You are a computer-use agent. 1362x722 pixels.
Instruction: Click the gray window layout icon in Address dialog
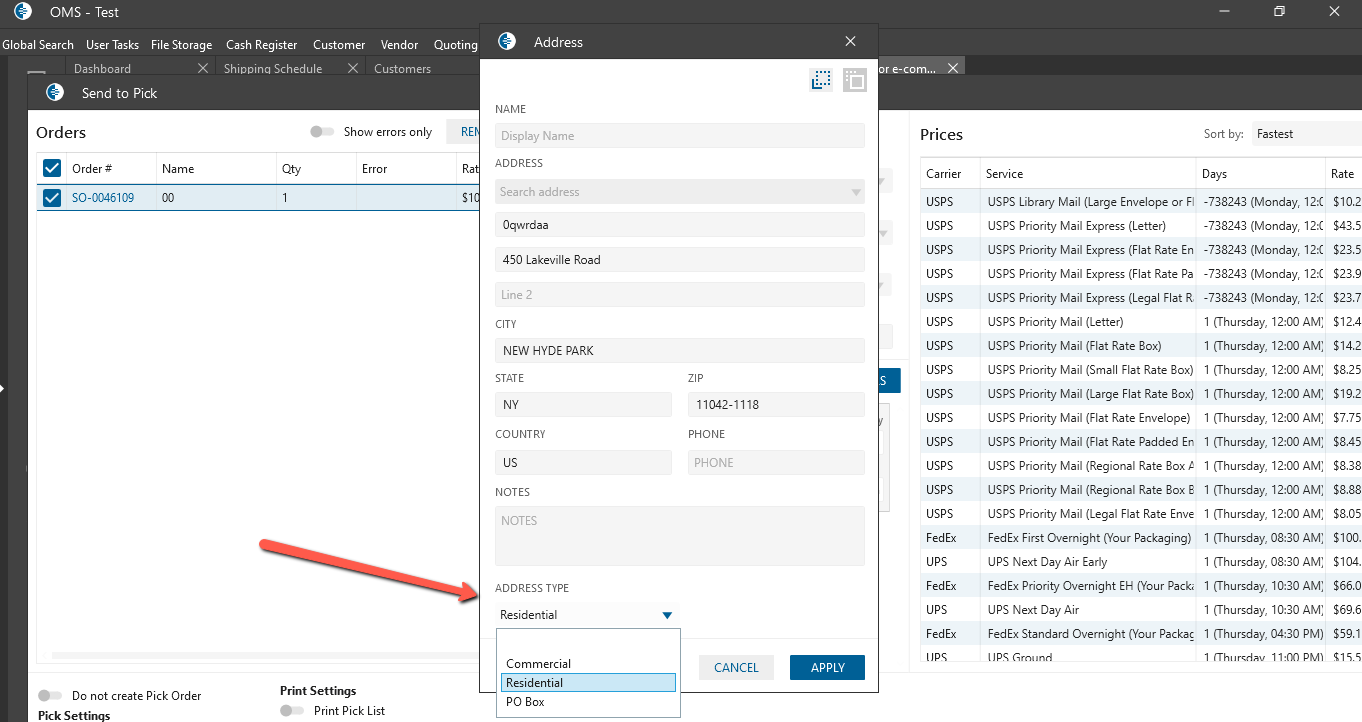click(854, 81)
